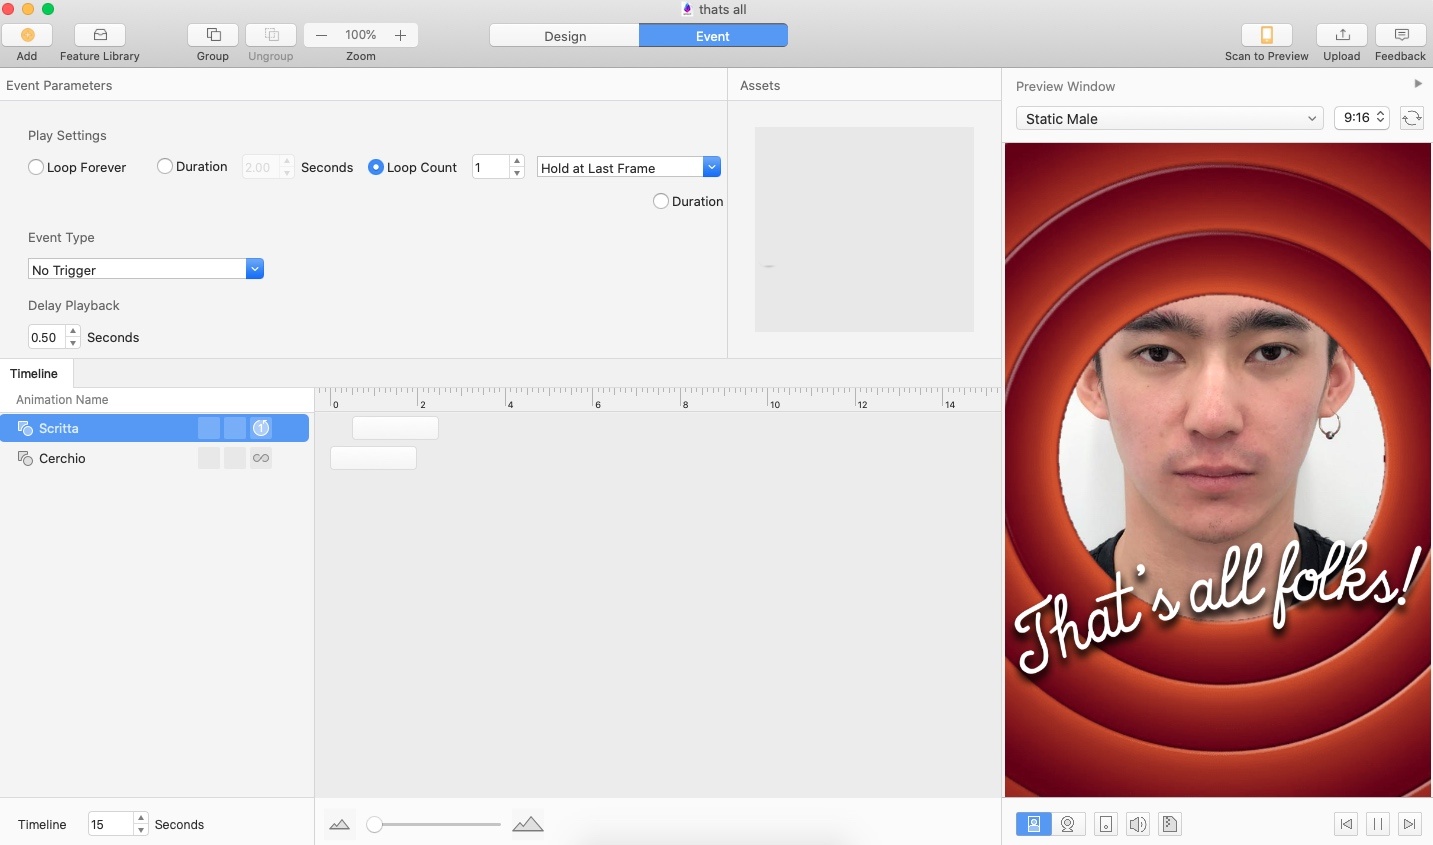The image size is (1433, 845).
Task: Click the Duration 2.00 seconds field
Action: (260, 167)
